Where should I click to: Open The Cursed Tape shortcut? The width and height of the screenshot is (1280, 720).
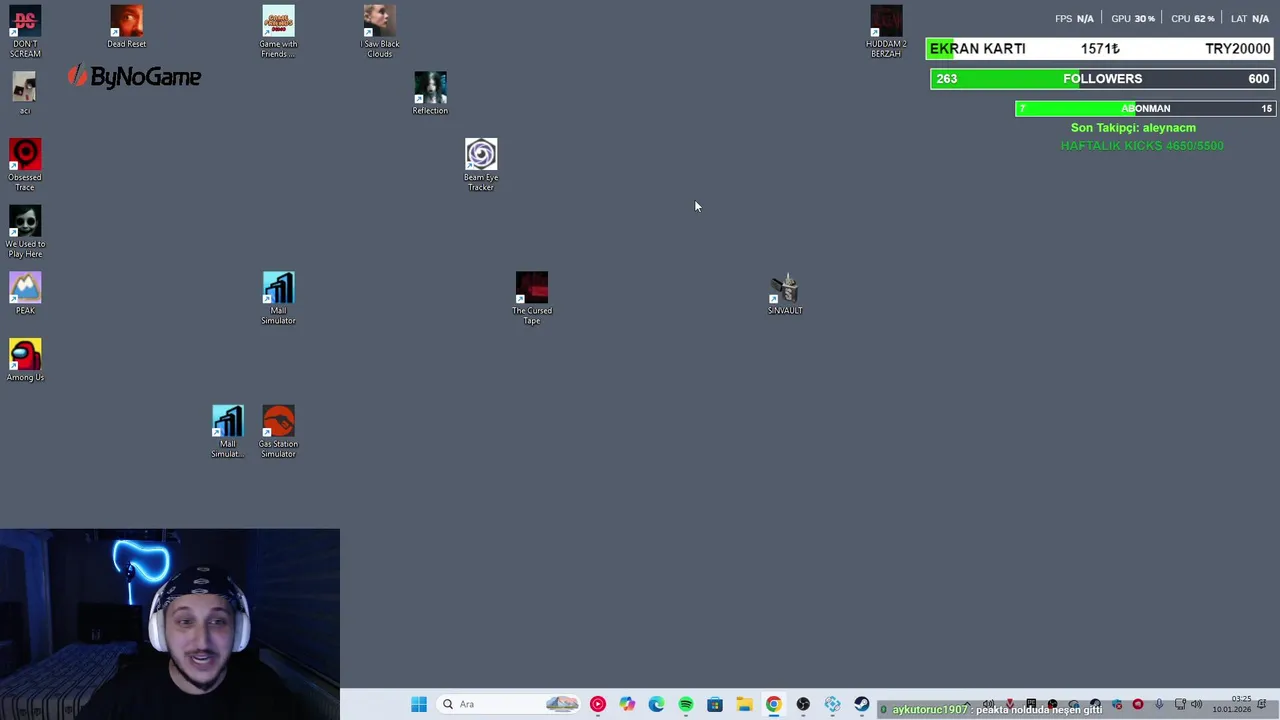click(x=532, y=298)
